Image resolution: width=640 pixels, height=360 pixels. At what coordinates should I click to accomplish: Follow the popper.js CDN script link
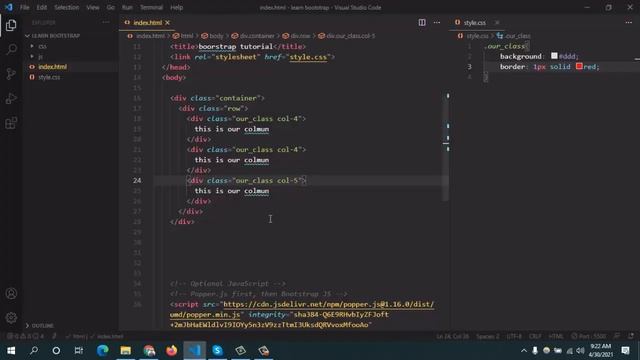(x=329, y=304)
